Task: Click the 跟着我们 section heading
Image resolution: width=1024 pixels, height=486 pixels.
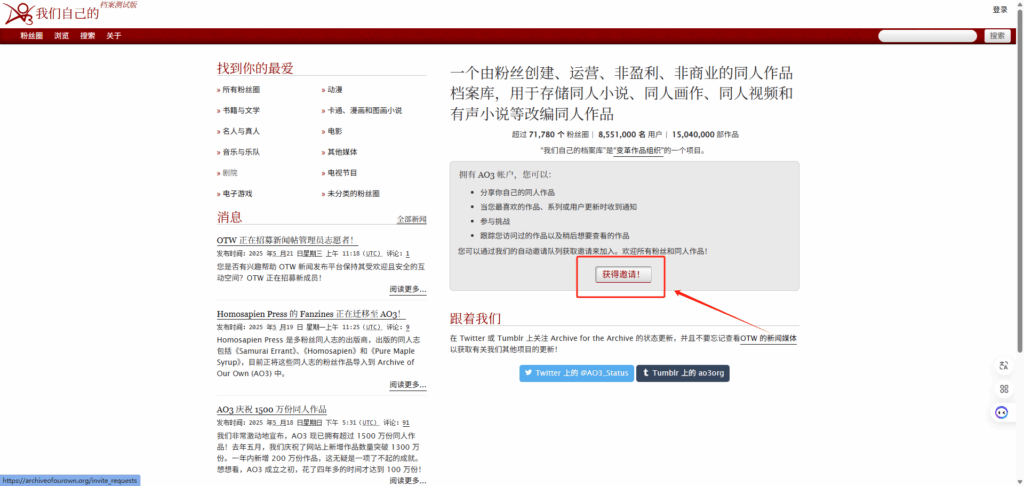Action: [x=475, y=318]
